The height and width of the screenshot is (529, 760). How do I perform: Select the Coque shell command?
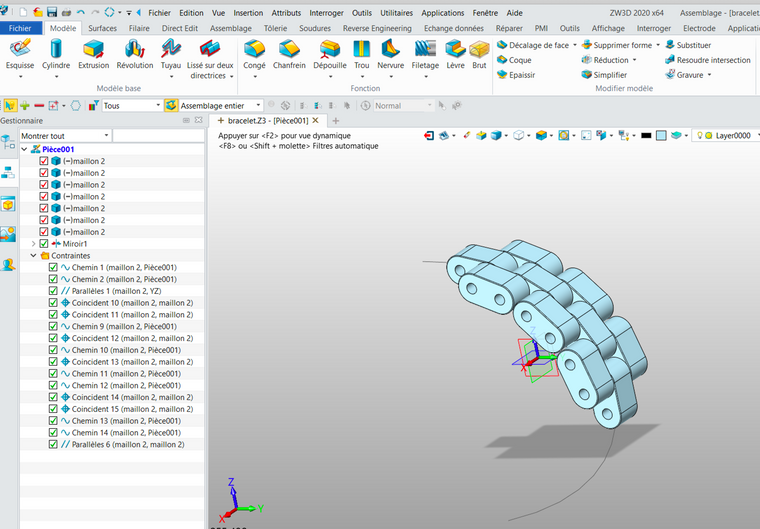514,60
